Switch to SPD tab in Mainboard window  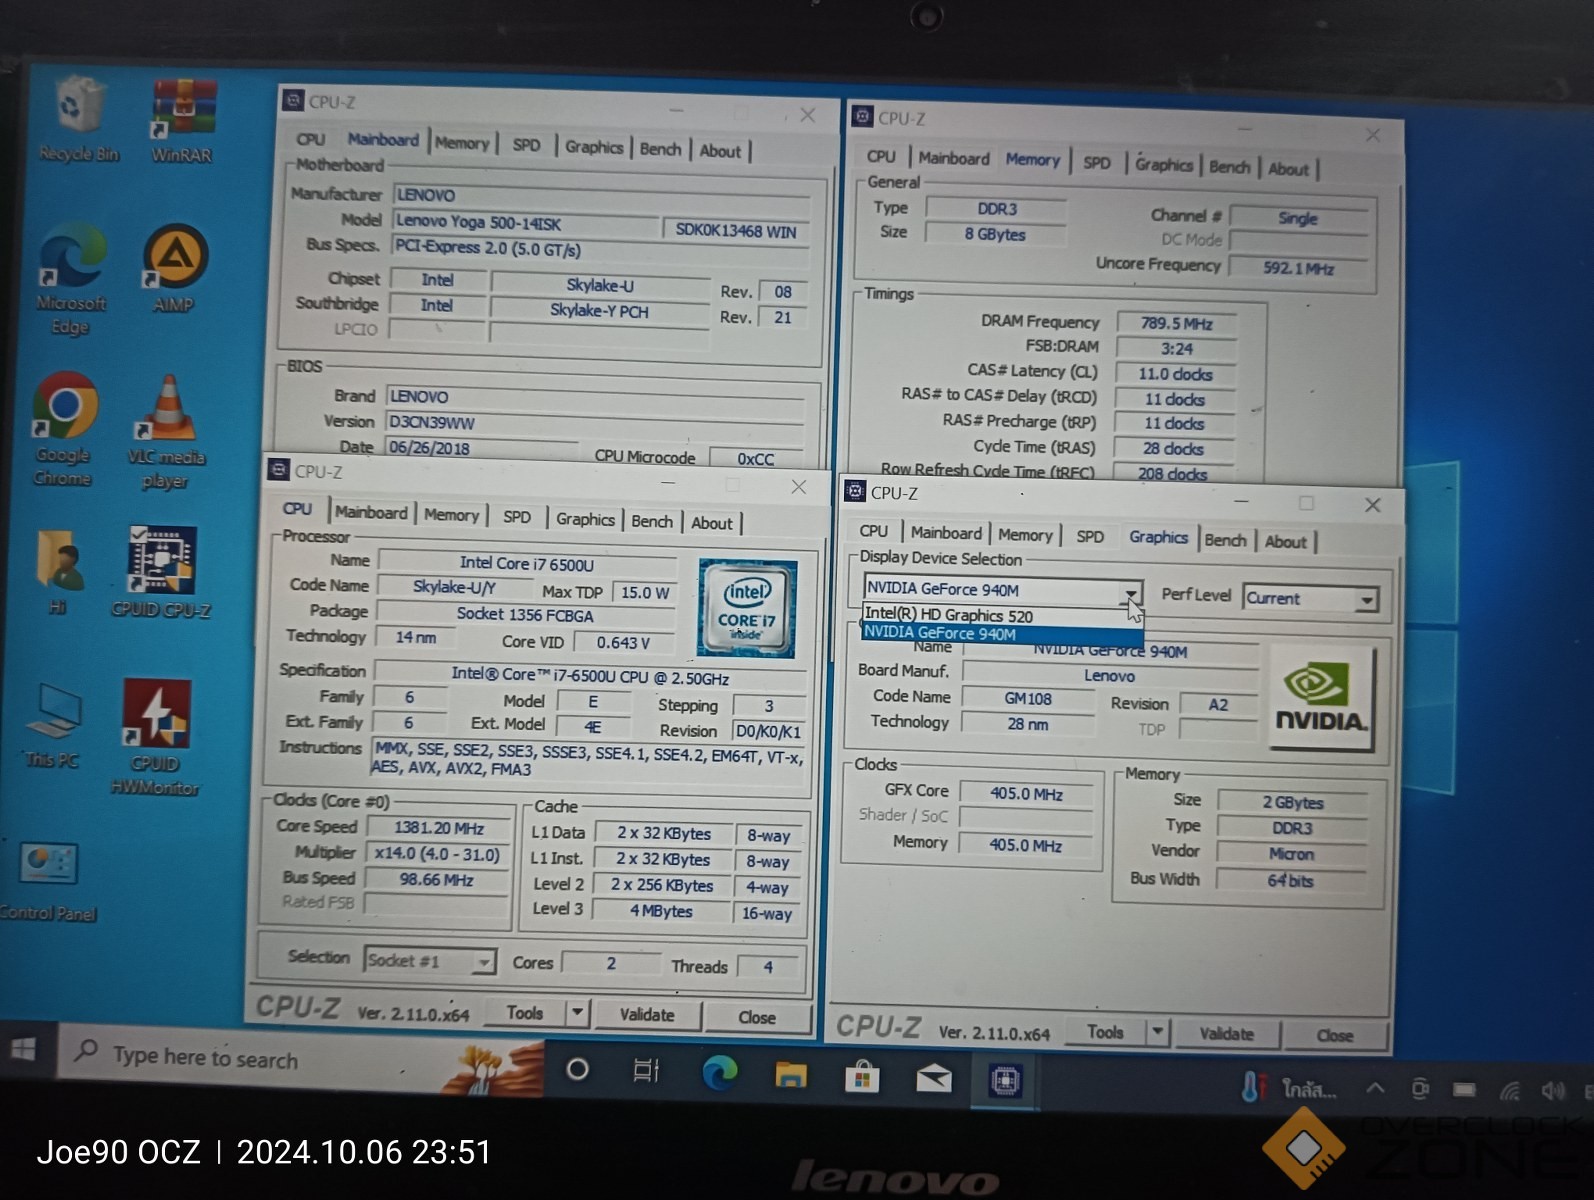tap(527, 145)
